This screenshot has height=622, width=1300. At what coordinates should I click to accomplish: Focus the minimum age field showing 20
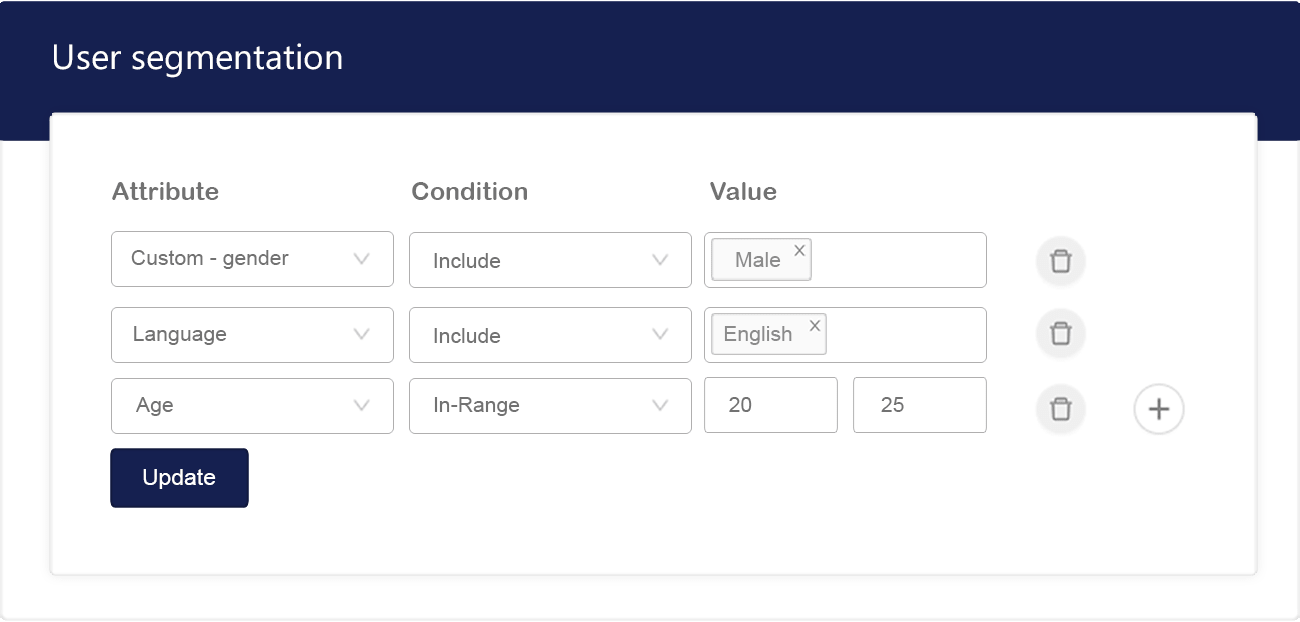(x=771, y=405)
